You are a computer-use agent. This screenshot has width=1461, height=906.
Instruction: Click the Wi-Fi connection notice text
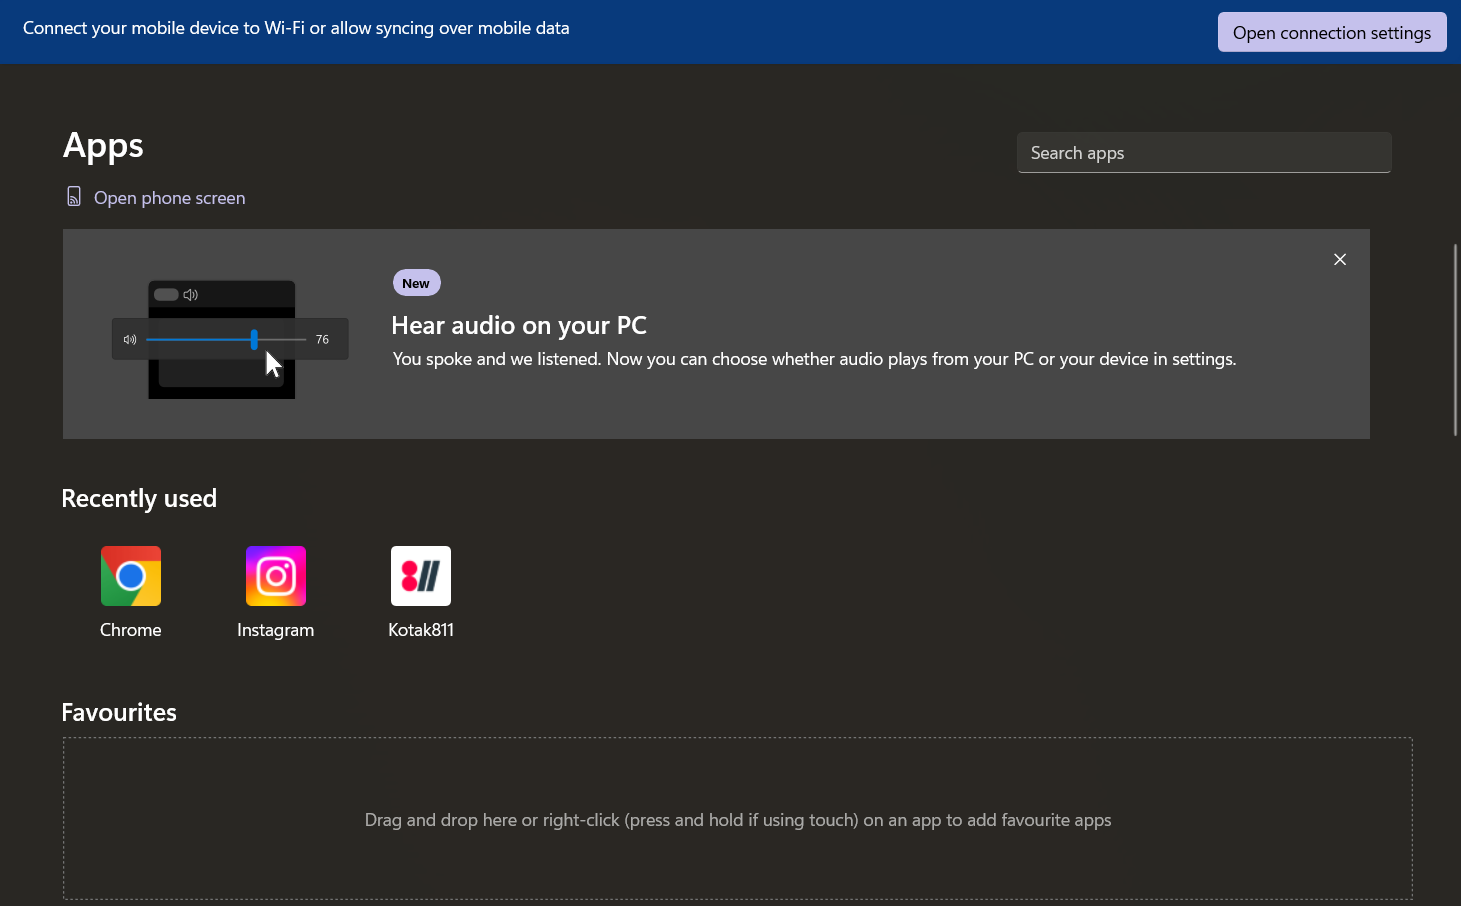point(296,29)
